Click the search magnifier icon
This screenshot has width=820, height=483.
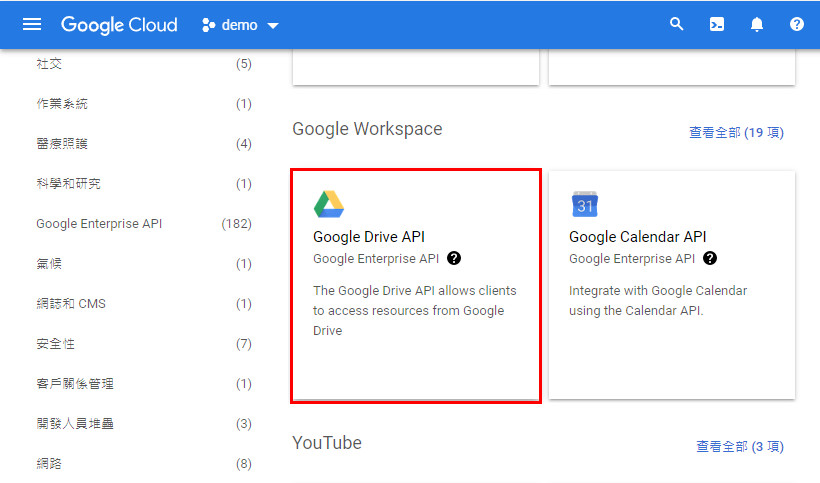point(677,24)
